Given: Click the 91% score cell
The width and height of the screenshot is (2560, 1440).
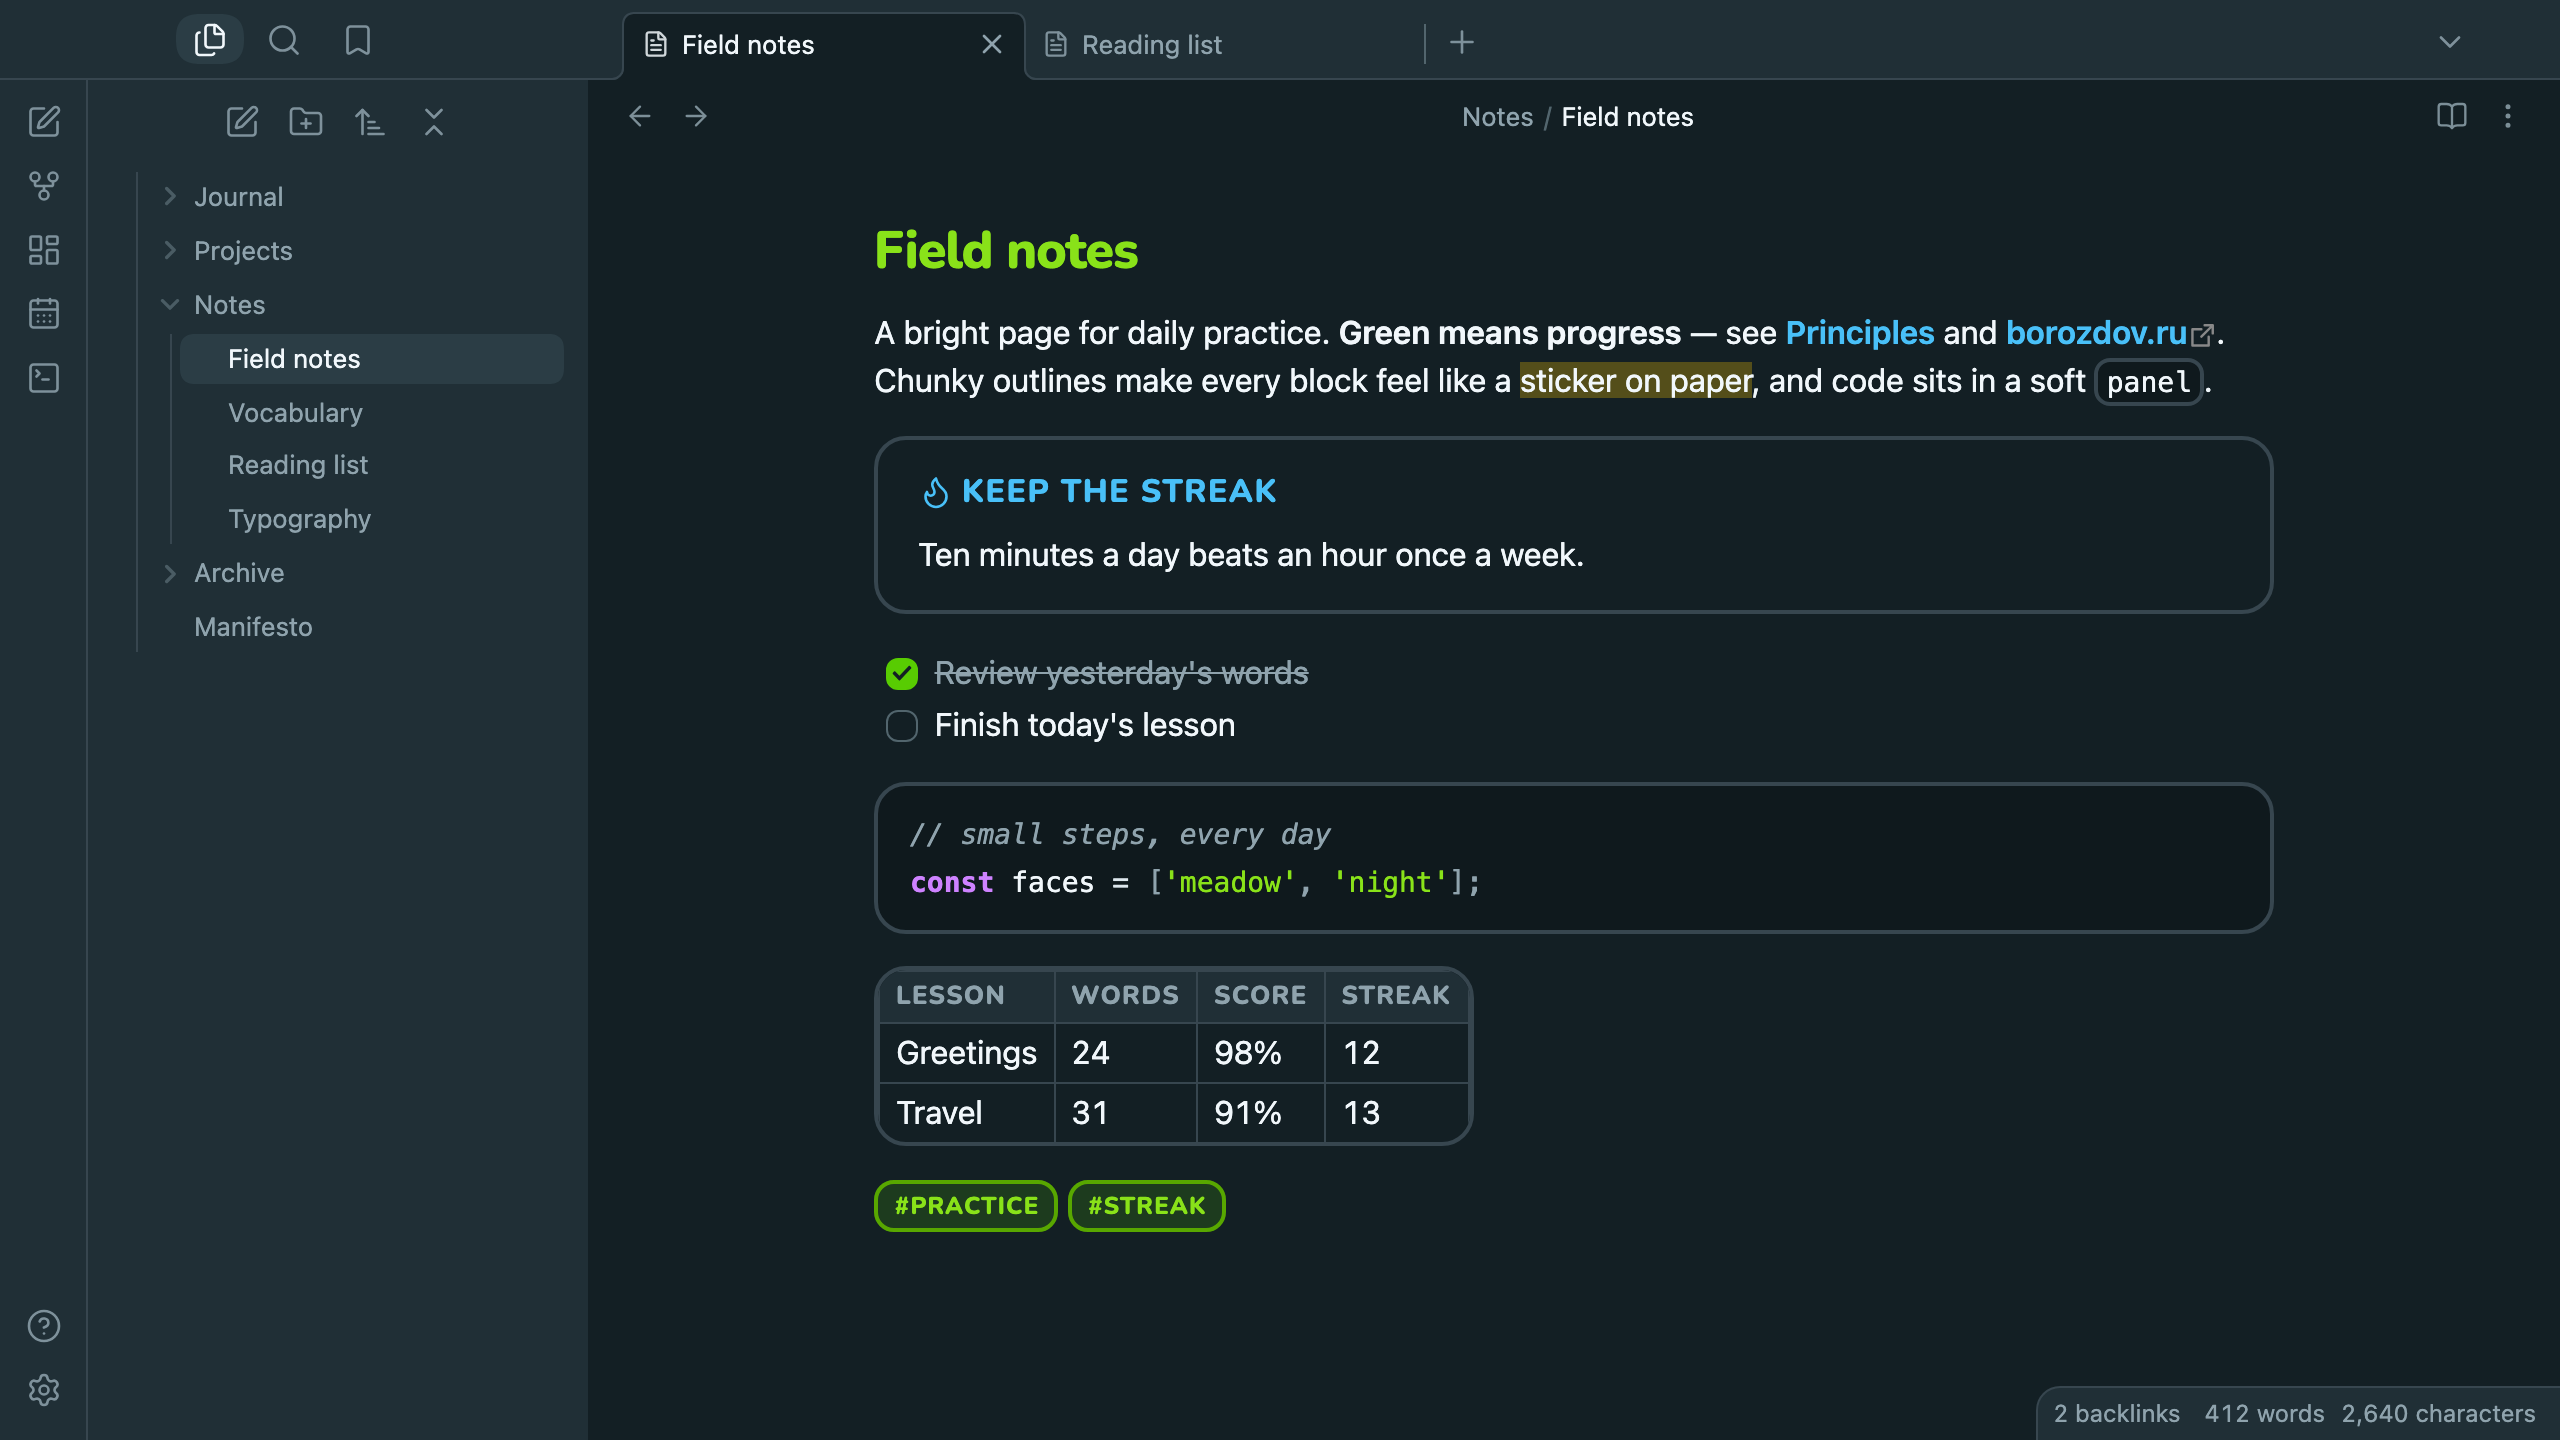Looking at the screenshot, I should (x=1260, y=1113).
